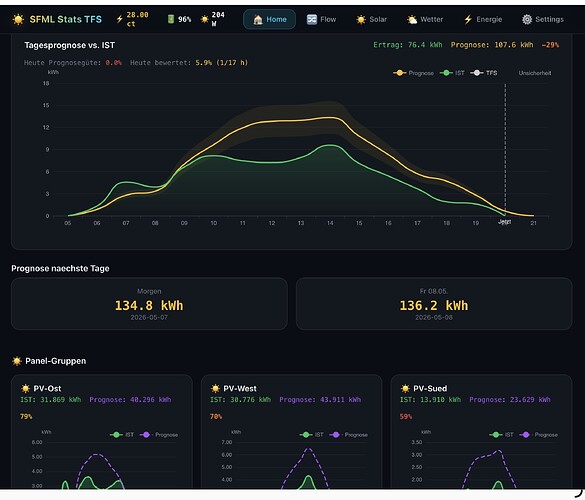Click the 14 hour label on x-axis
585x500 pixels.
point(330,223)
